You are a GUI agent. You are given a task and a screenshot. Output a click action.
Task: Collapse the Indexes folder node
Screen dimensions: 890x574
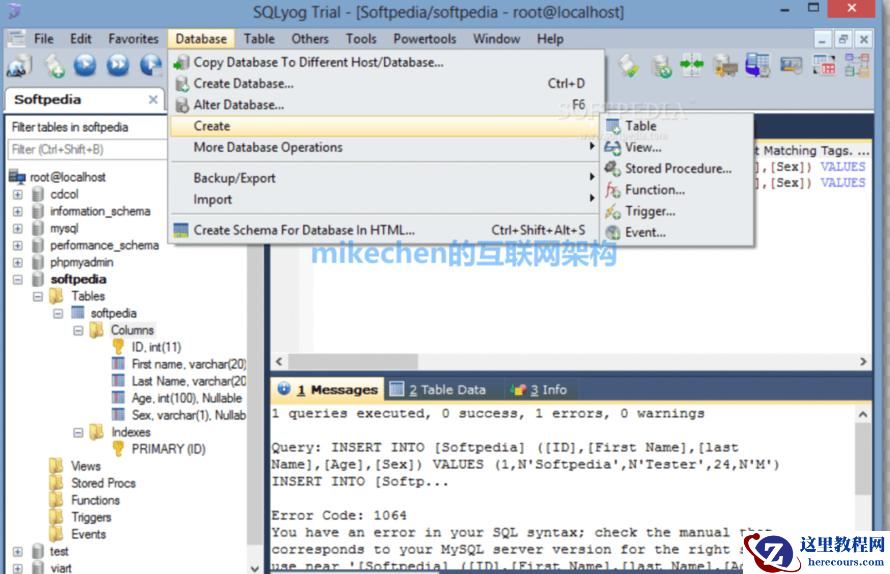click(78, 433)
